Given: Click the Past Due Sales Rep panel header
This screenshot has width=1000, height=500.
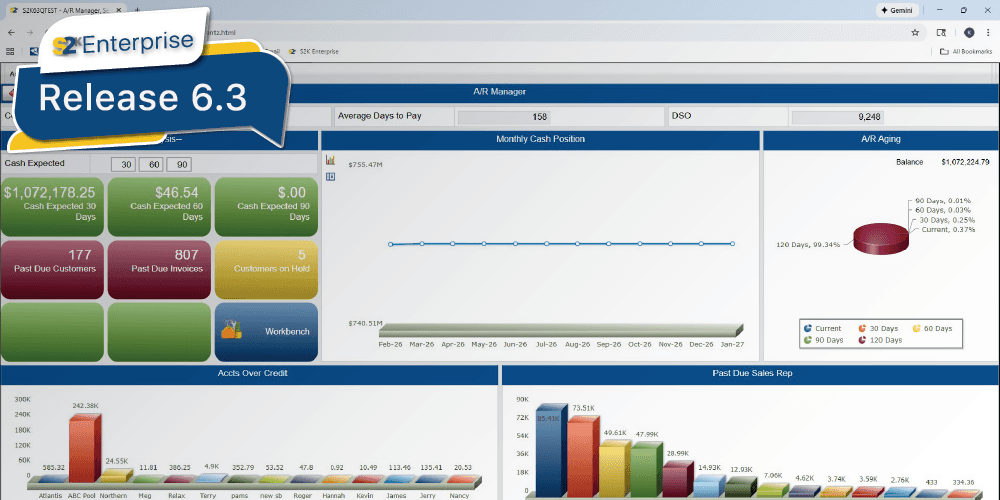Looking at the screenshot, I should [x=752, y=373].
